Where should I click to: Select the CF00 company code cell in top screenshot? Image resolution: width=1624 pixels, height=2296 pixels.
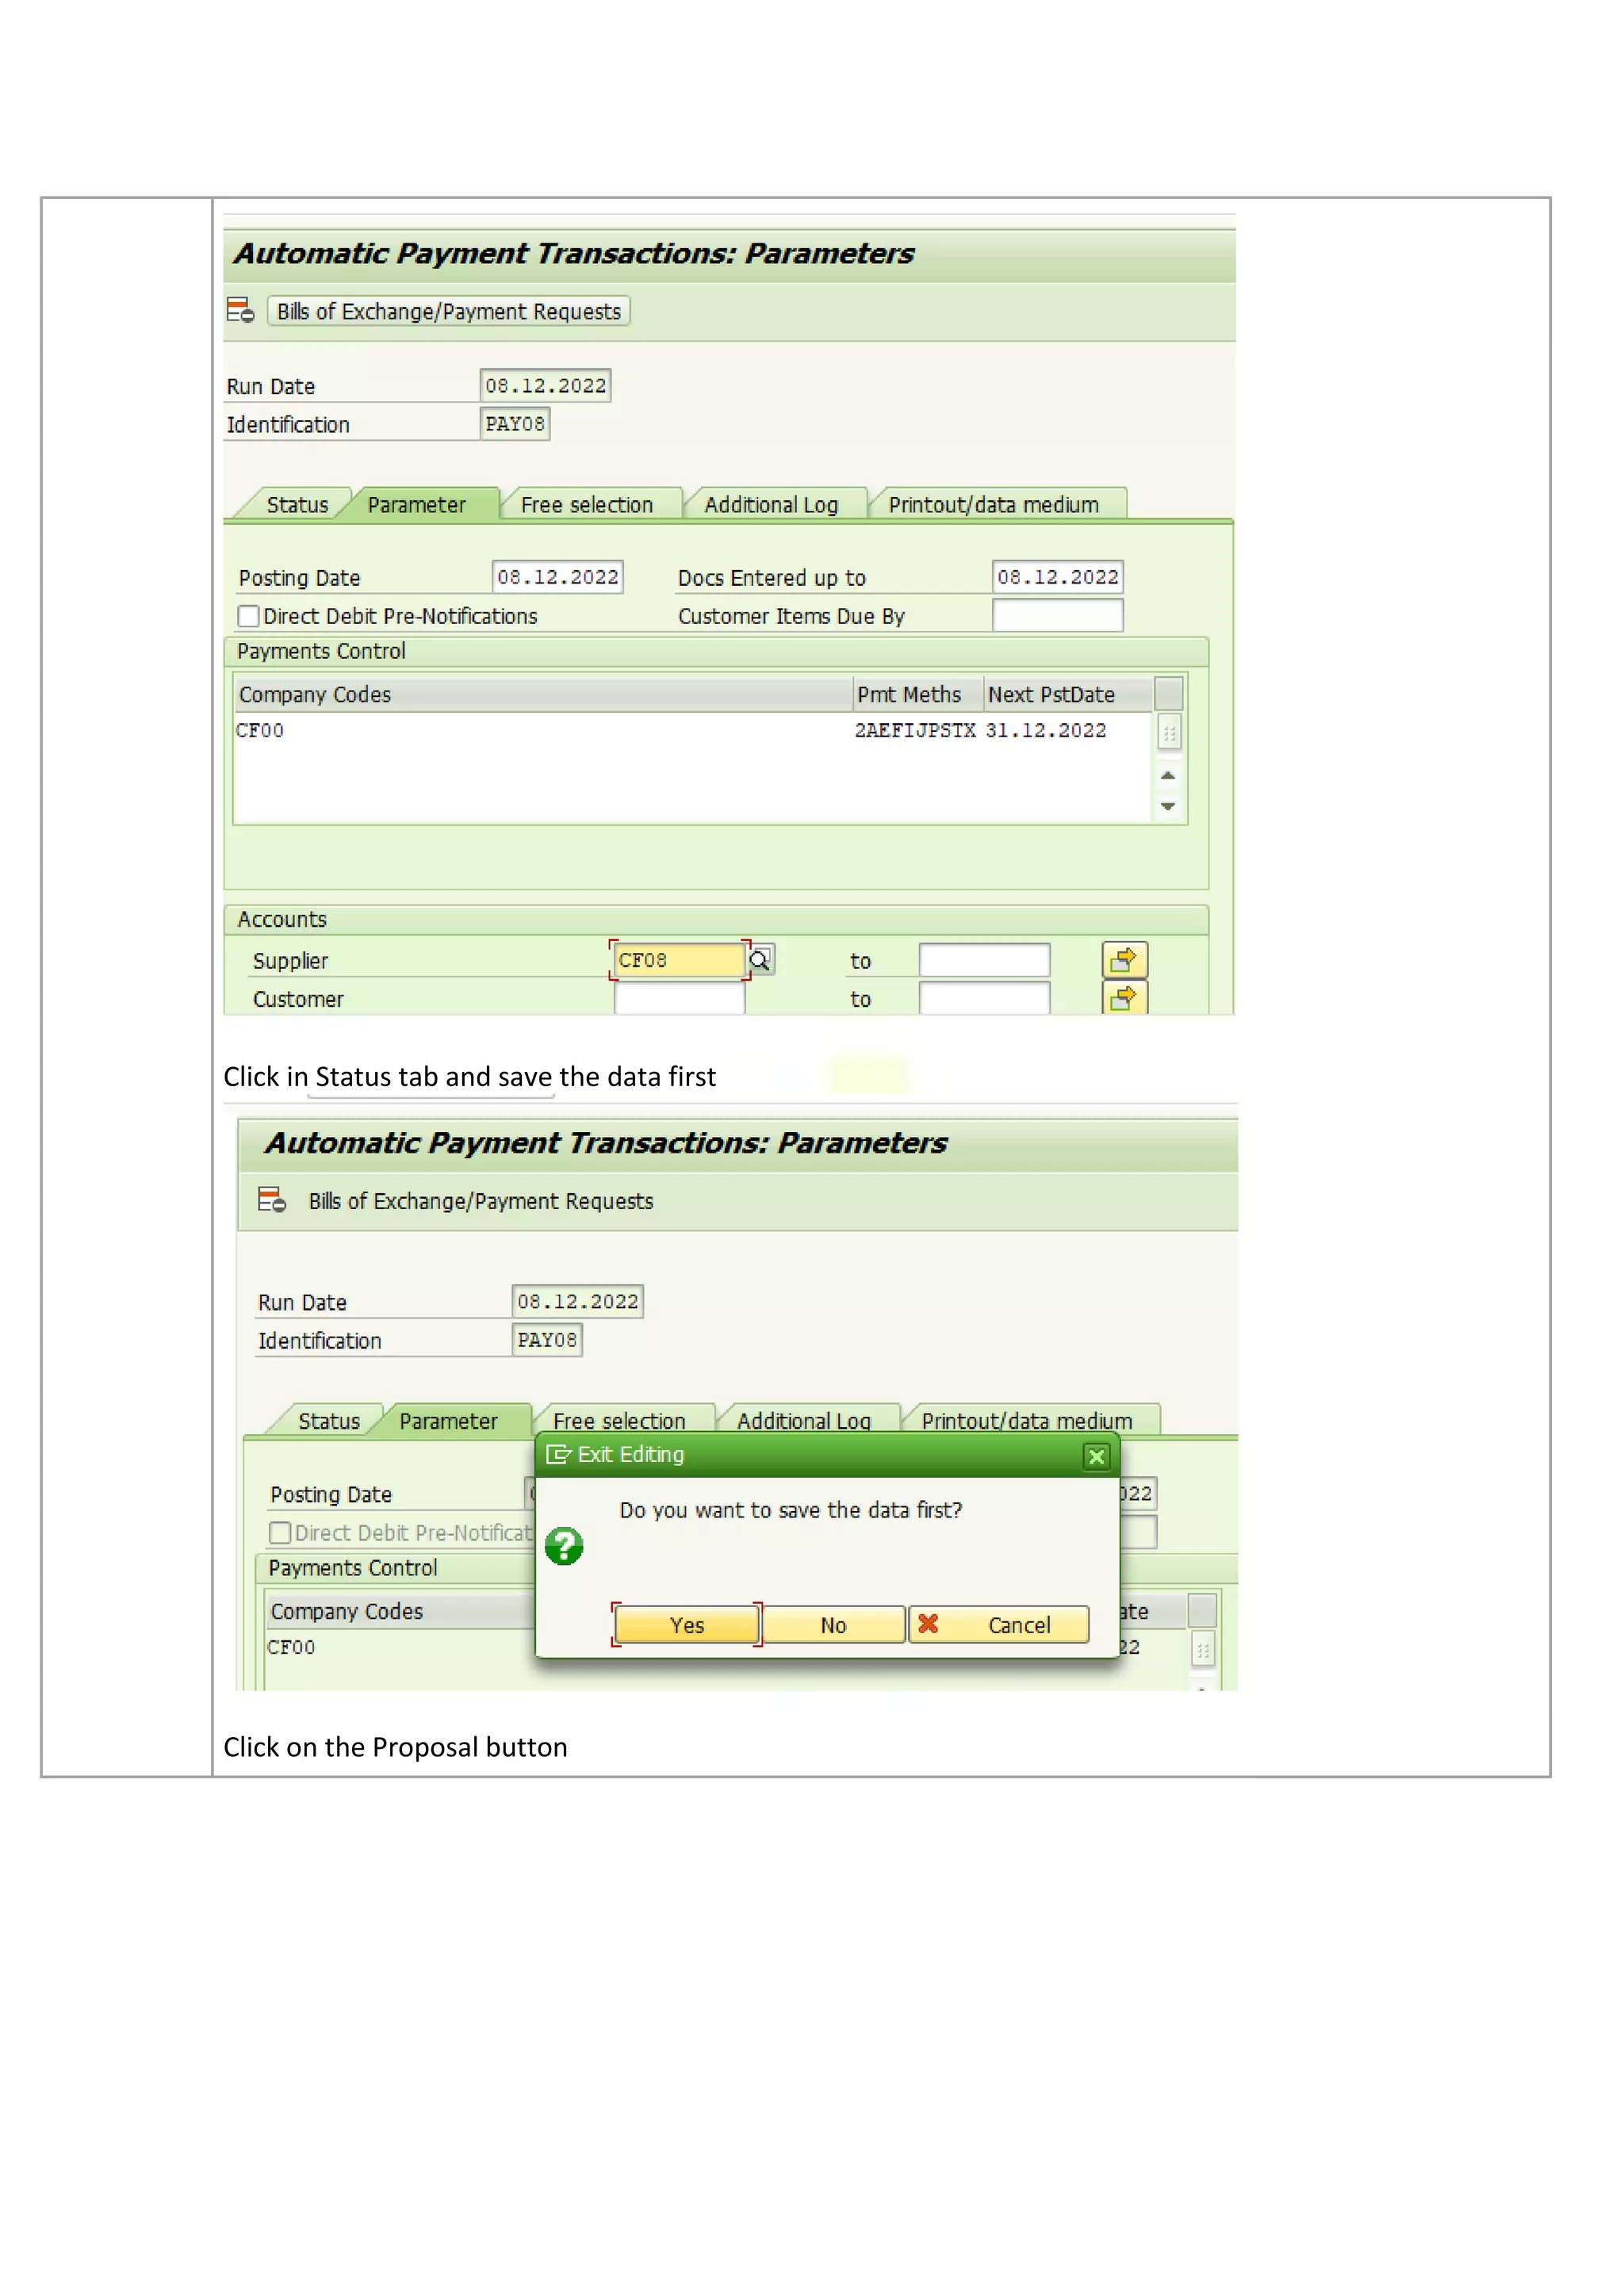click(543, 731)
